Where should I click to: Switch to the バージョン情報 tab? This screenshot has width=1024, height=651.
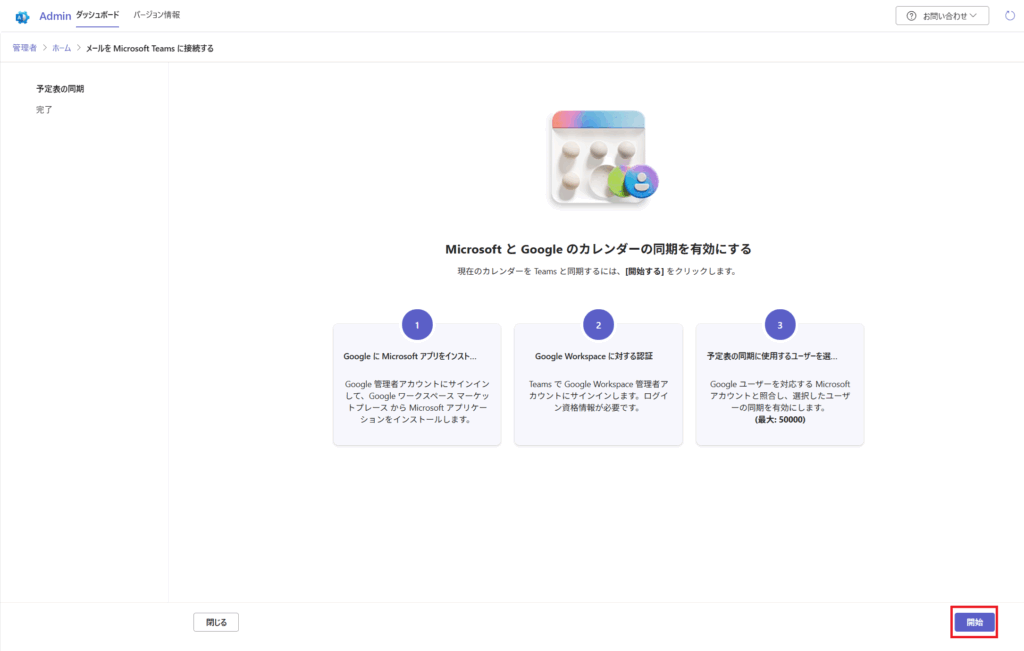(157, 15)
